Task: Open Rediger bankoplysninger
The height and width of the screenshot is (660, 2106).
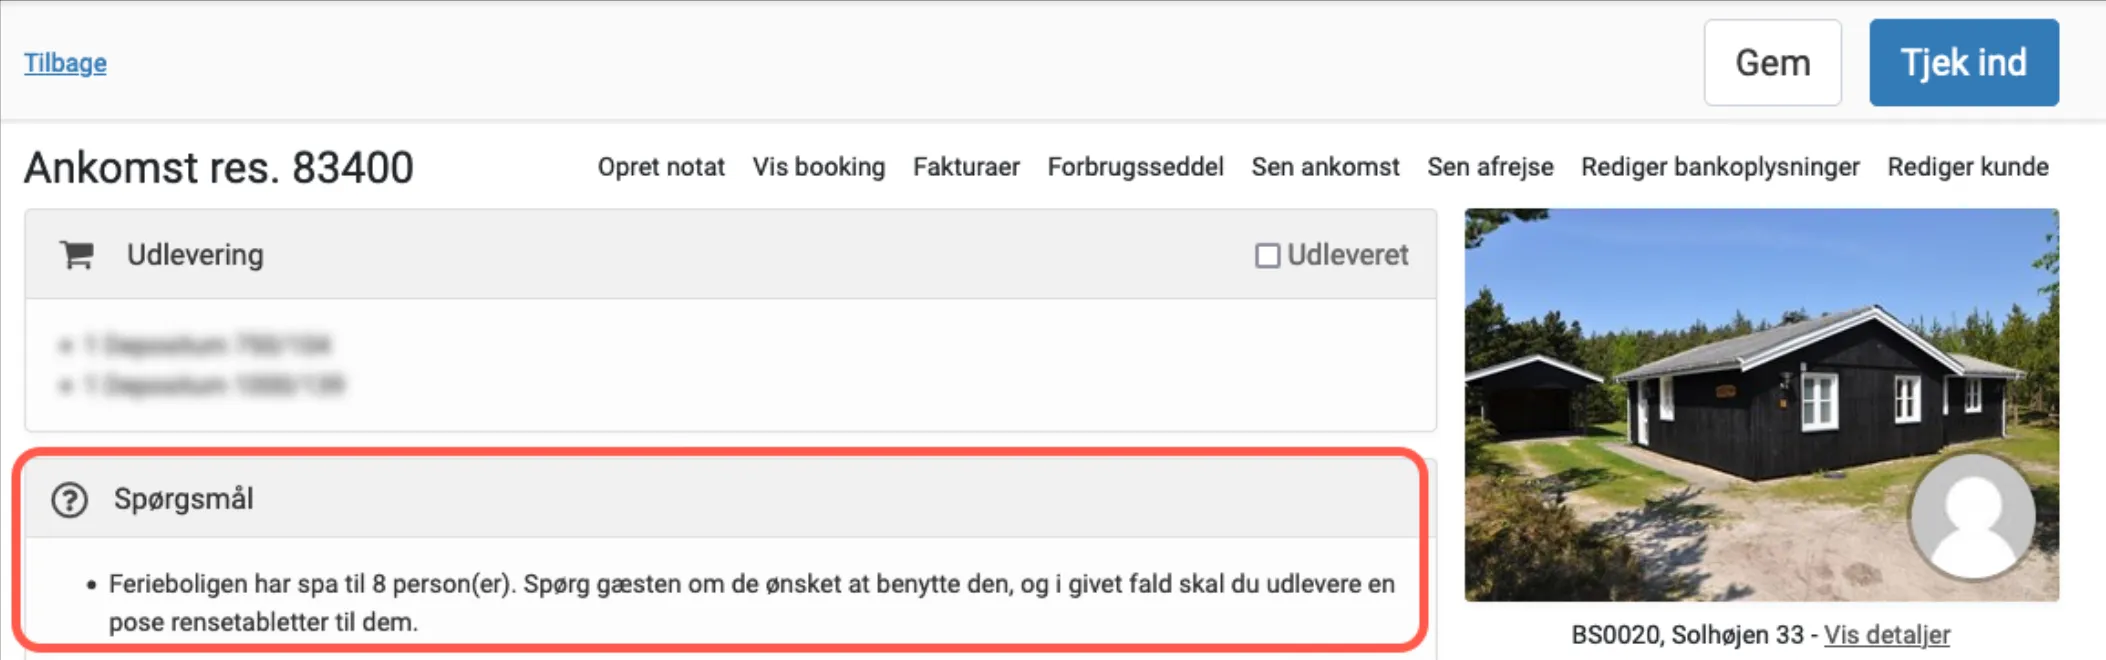Action: pos(1719,167)
